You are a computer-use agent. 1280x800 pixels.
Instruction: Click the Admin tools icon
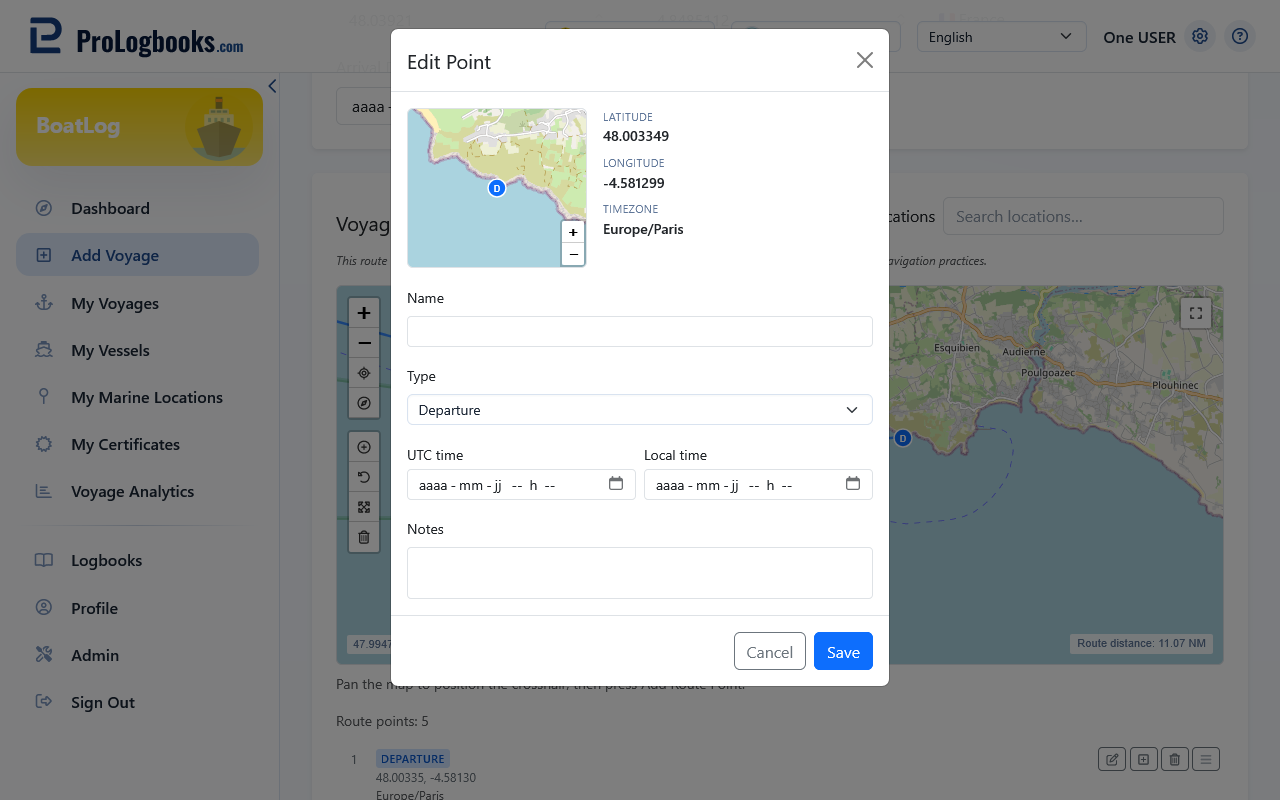point(43,655)
